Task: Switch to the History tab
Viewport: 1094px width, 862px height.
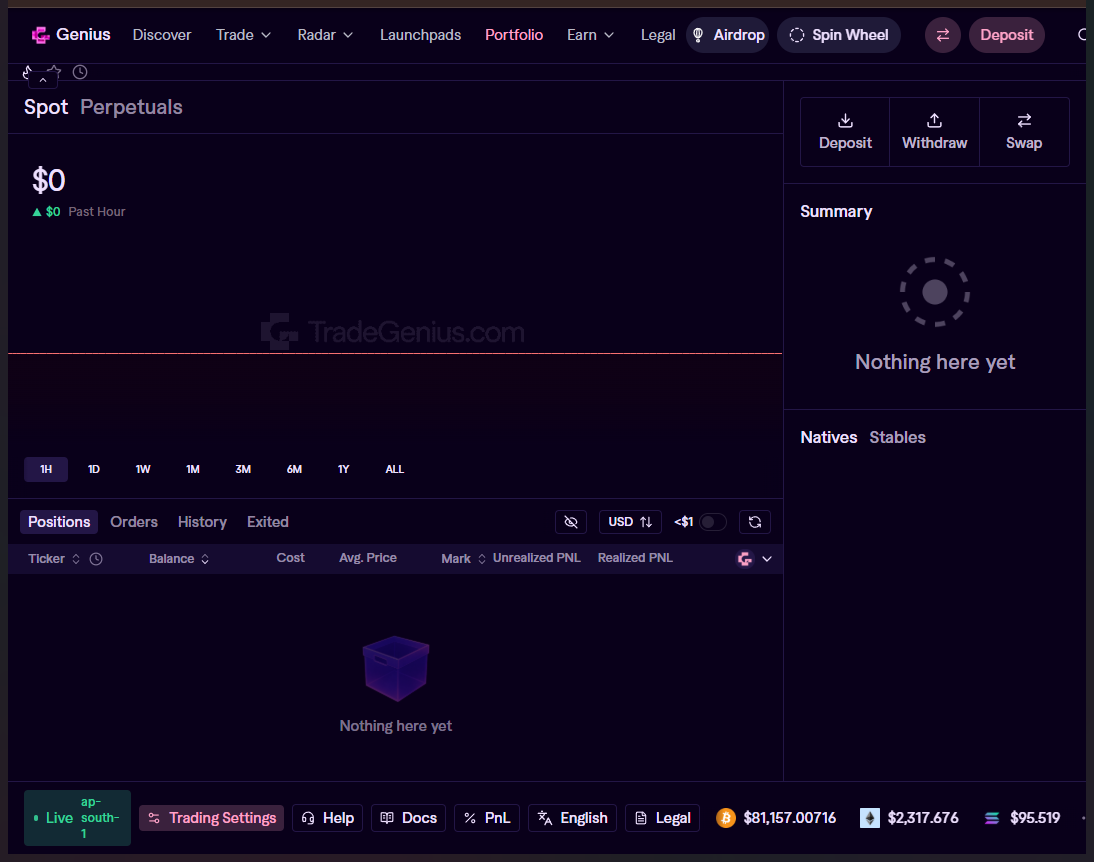Action: [x=202, y=522]
